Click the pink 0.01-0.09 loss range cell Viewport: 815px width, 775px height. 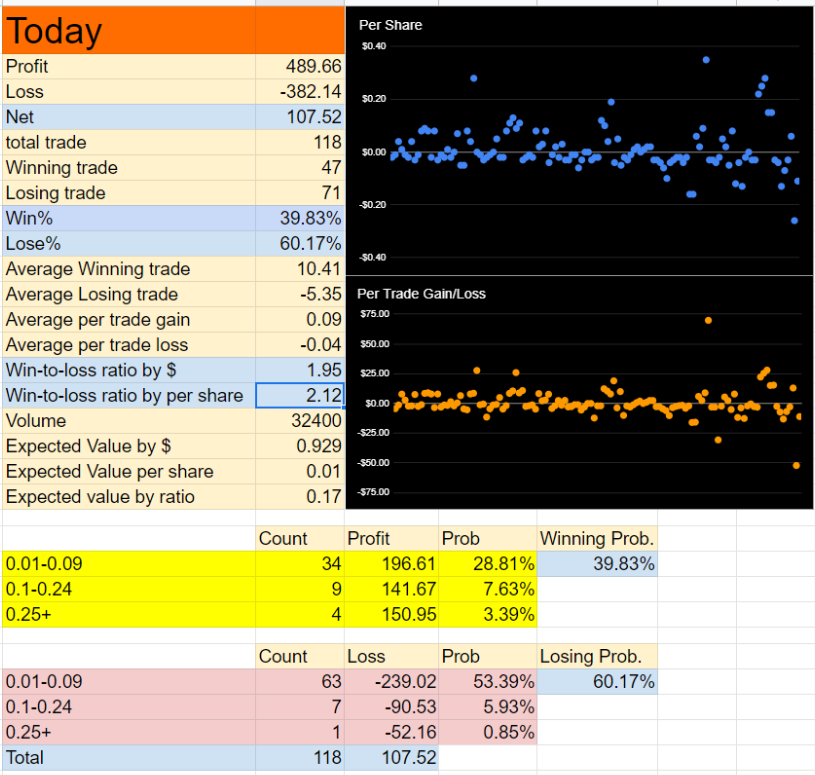coord(129,682)
